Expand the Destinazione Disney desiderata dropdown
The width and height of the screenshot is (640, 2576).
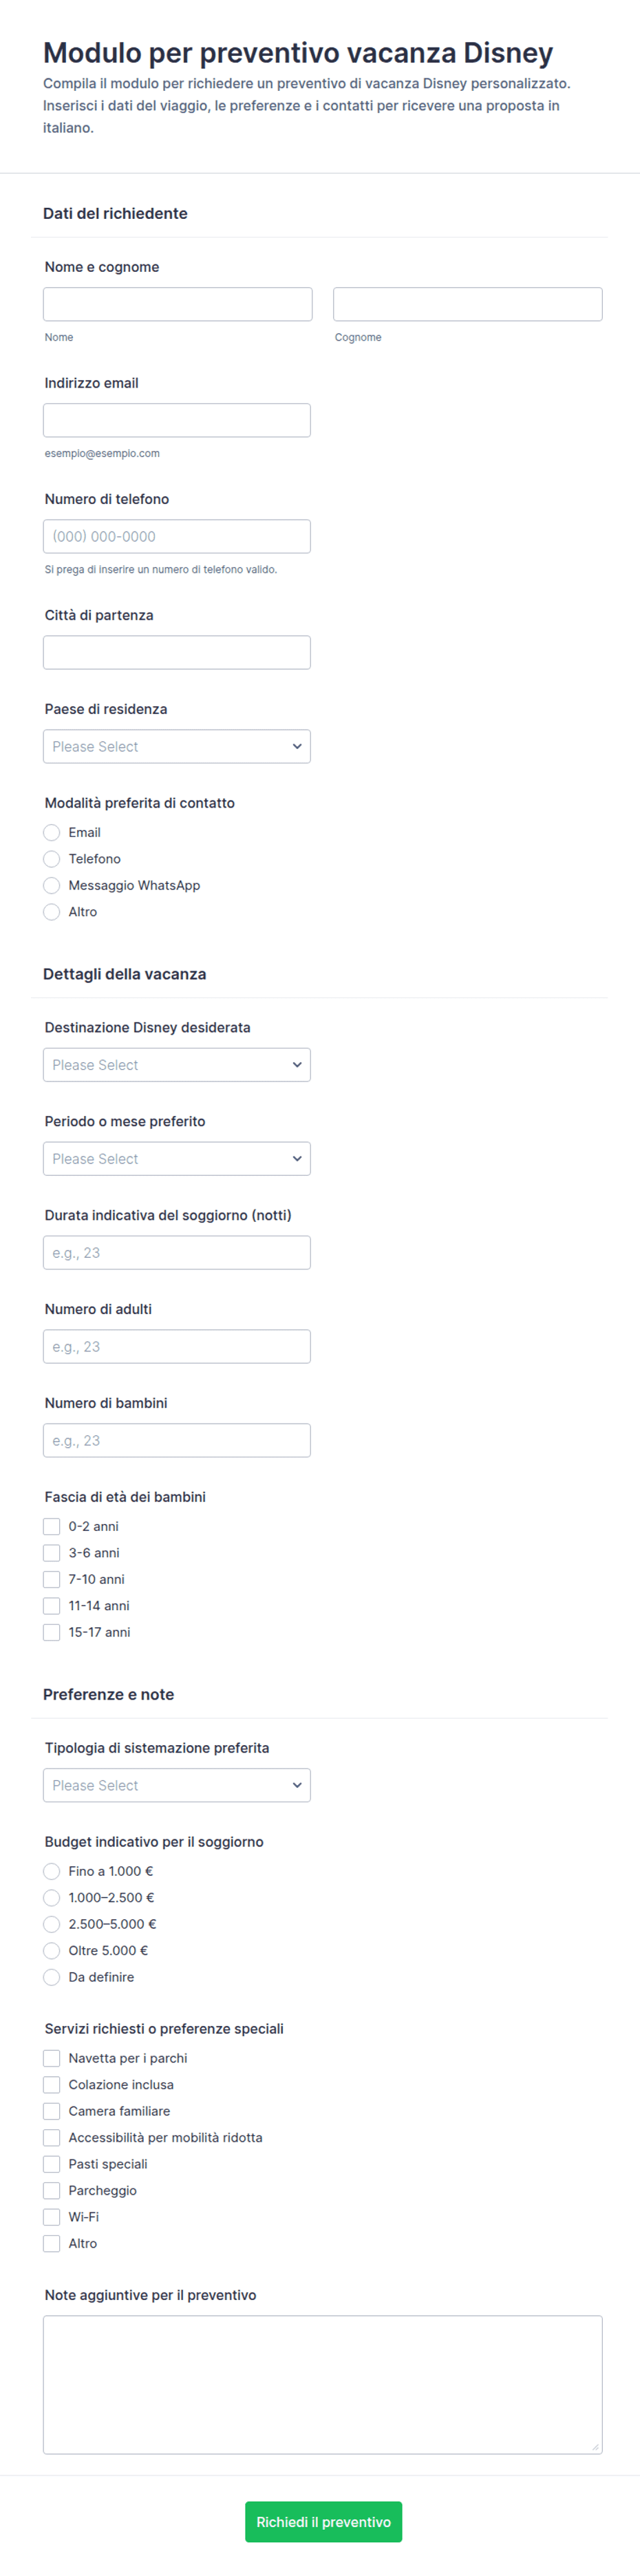click(177, 1064)
